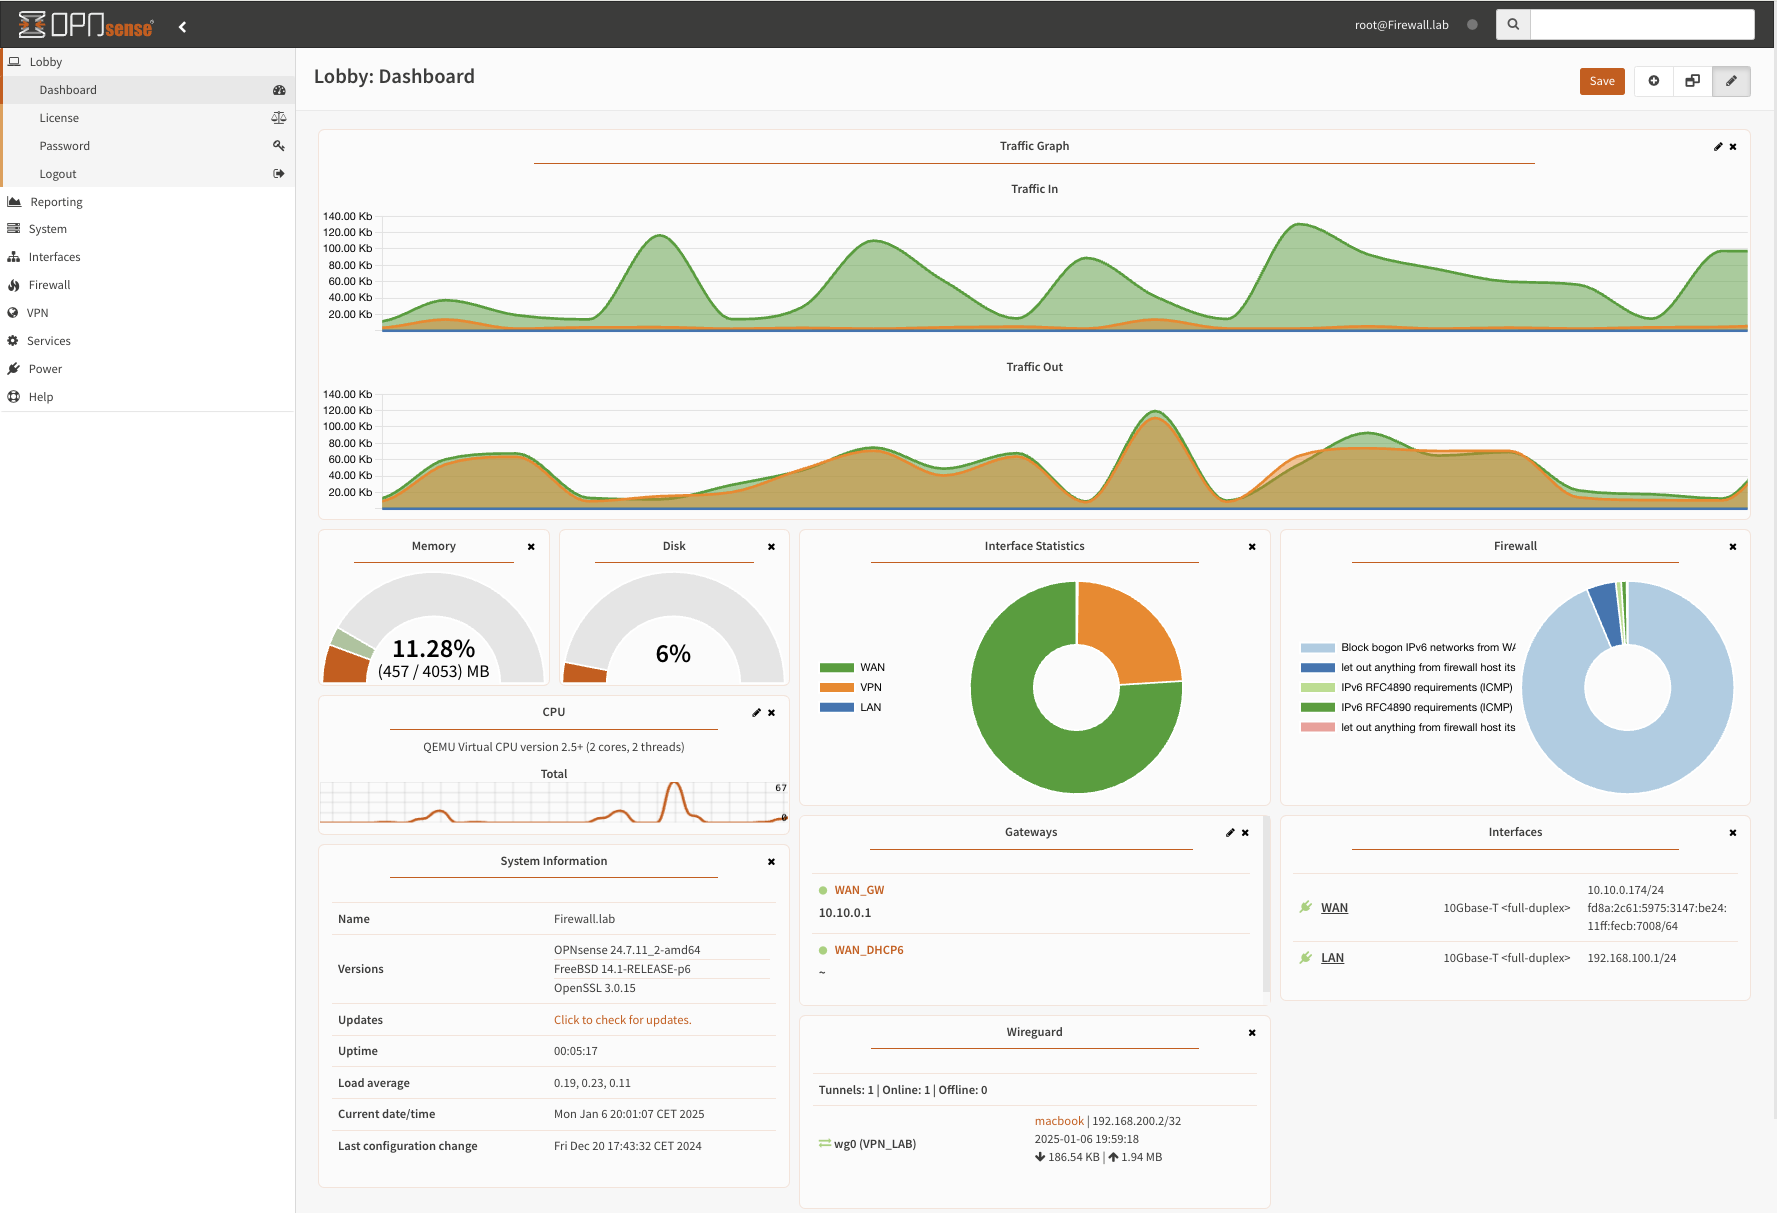Click the OPNsense logo

(x=86, y=25)
